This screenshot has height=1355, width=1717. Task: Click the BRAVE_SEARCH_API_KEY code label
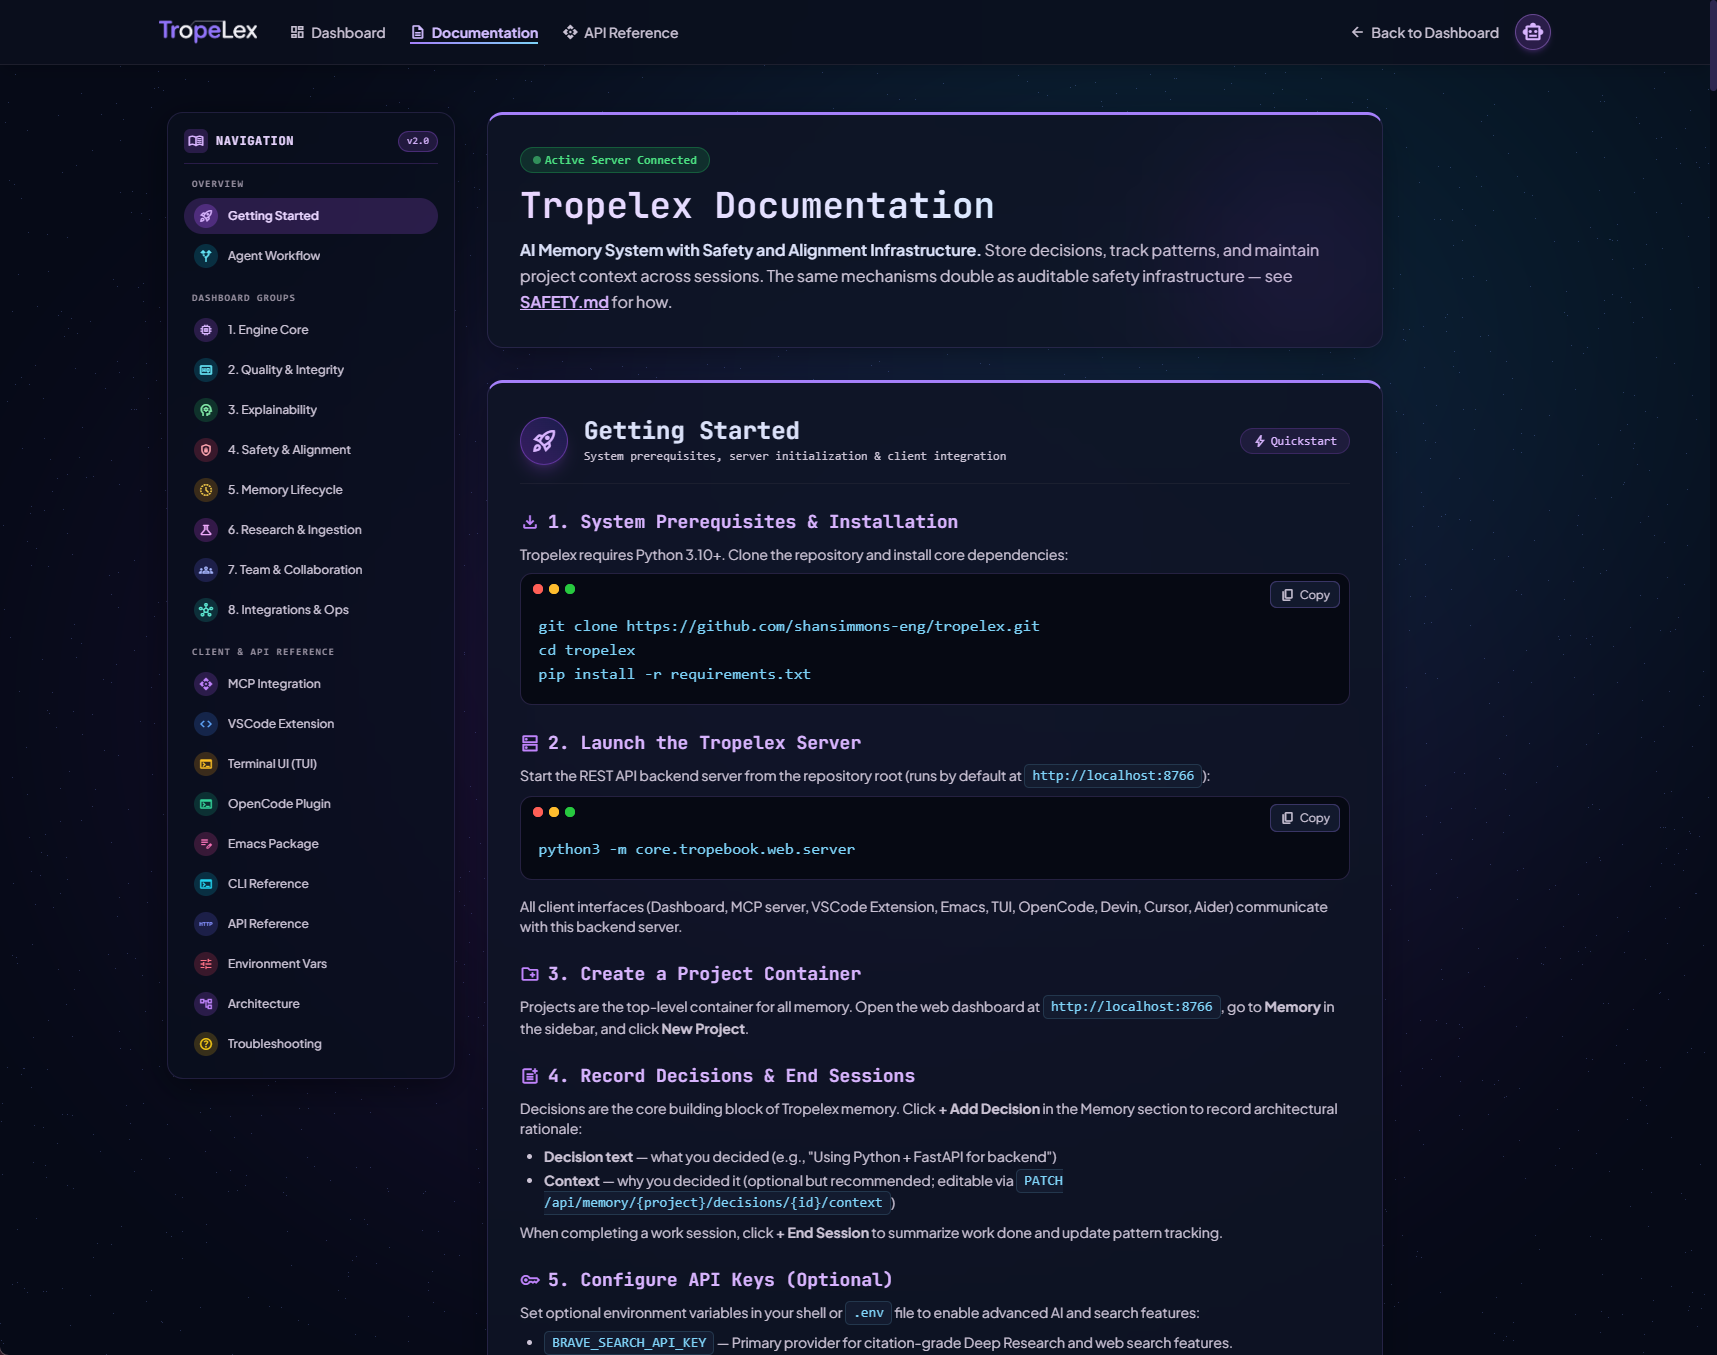629,1343
